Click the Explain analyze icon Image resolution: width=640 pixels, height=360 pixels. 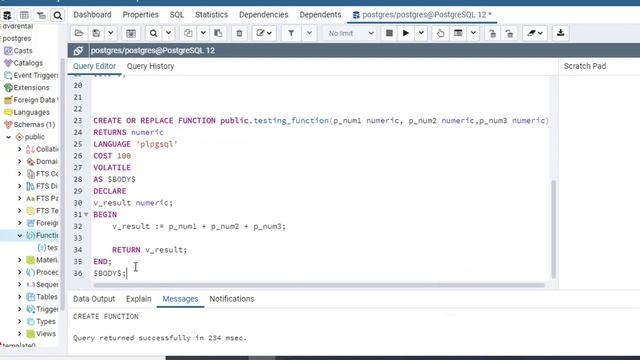458,33
